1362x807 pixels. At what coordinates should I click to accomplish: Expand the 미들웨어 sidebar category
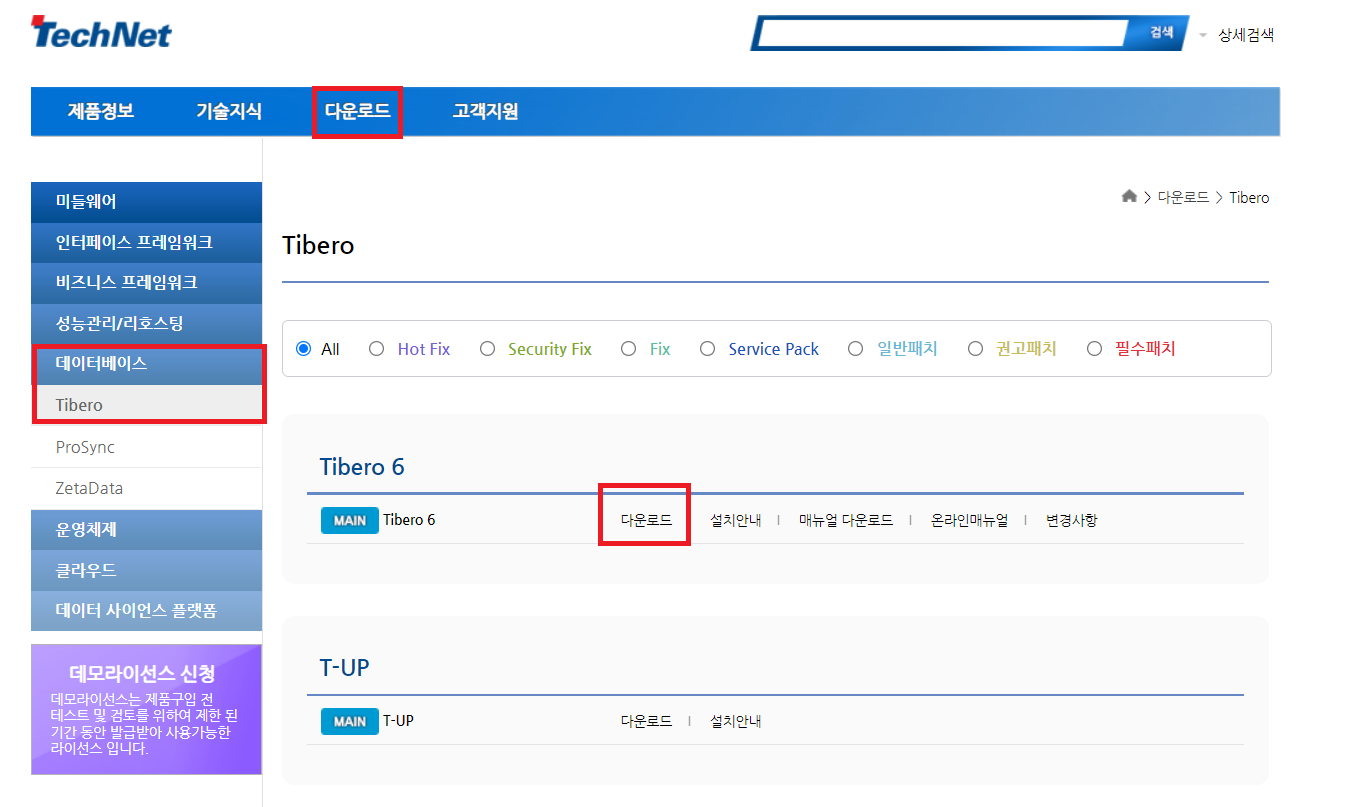(146, 202)
